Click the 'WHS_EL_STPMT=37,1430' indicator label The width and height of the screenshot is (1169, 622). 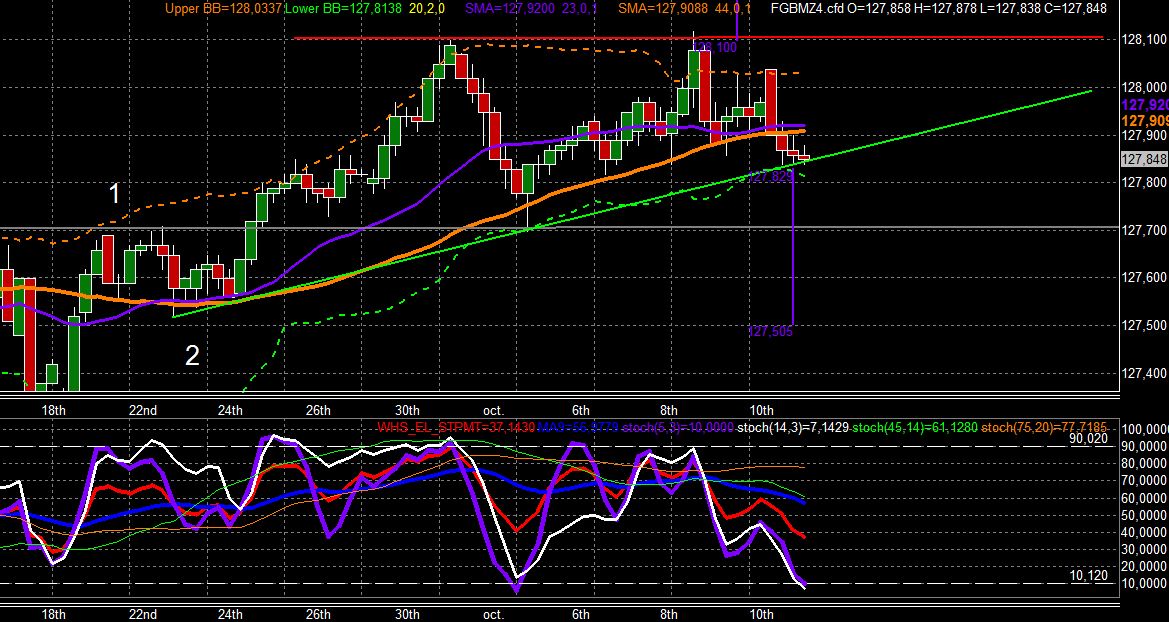tap(457, 428)
